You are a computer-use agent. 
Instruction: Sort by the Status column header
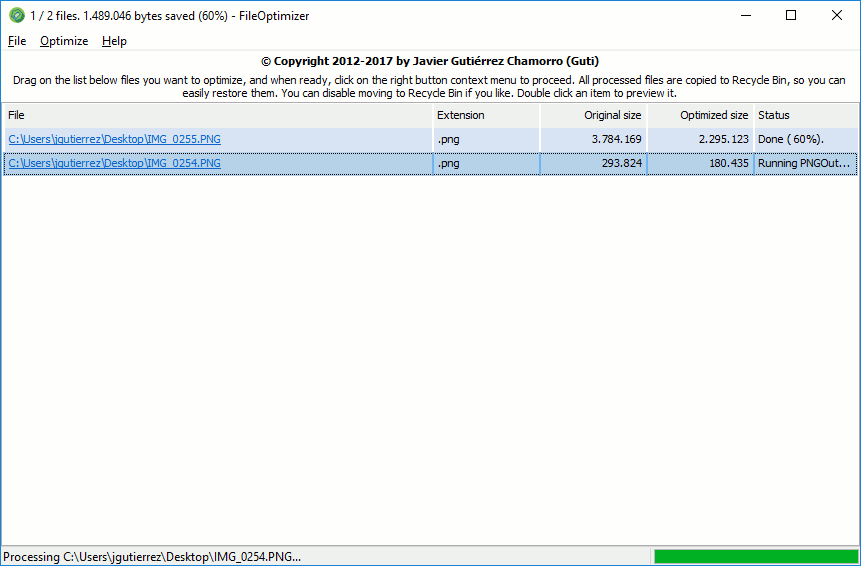pyautogui.click(x=806, y=115)
